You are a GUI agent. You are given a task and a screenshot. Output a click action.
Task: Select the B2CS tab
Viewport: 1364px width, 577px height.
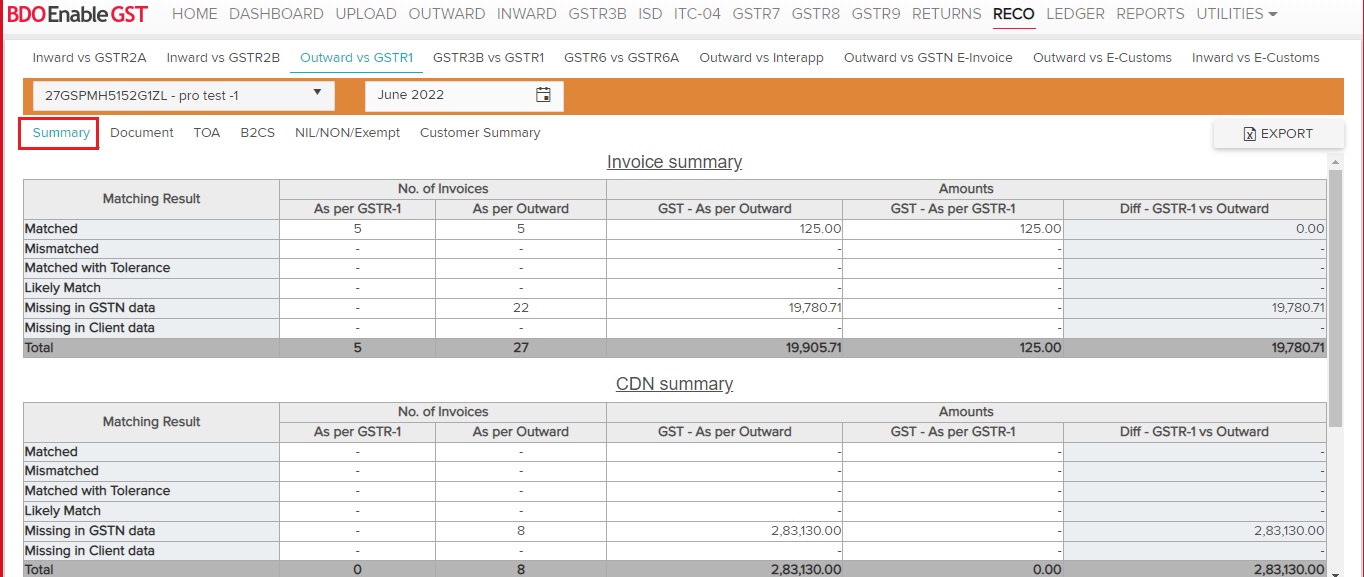[257, 133]
